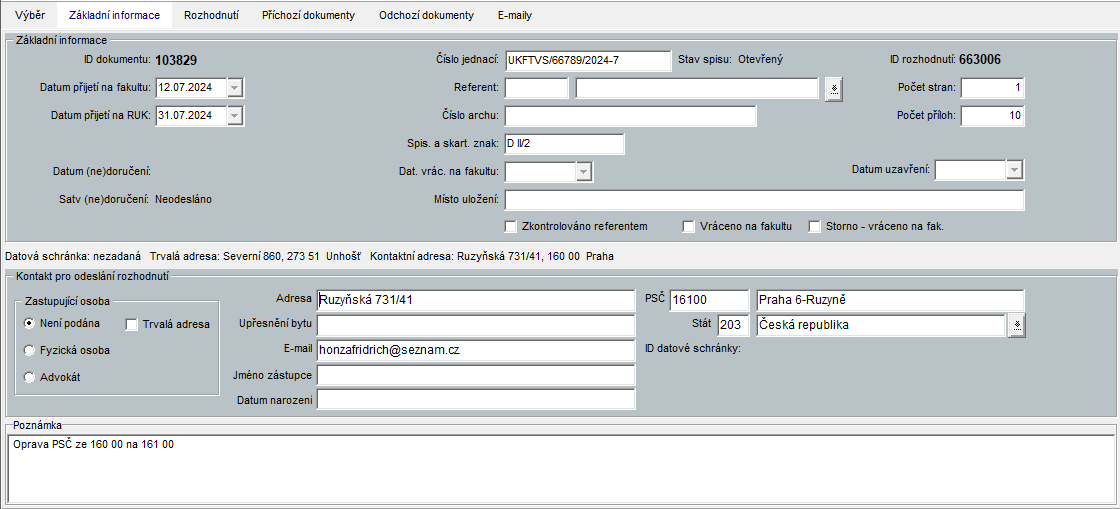1120x509 pixels.
Task: Go to the E-maily tab
Action: click(x=515, y=15)
